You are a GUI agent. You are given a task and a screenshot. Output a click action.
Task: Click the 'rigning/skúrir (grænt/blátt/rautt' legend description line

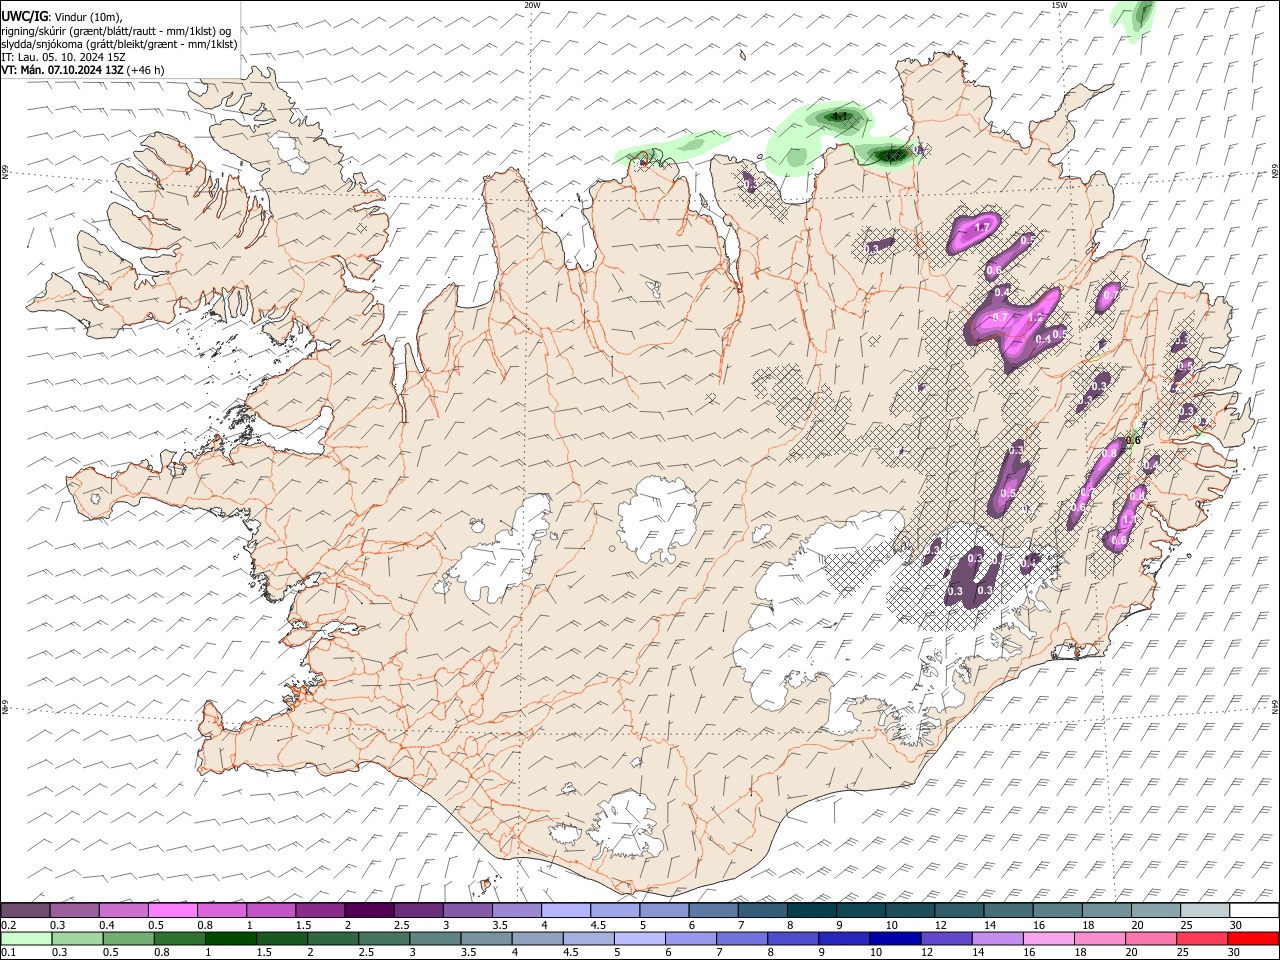point(116,31)
